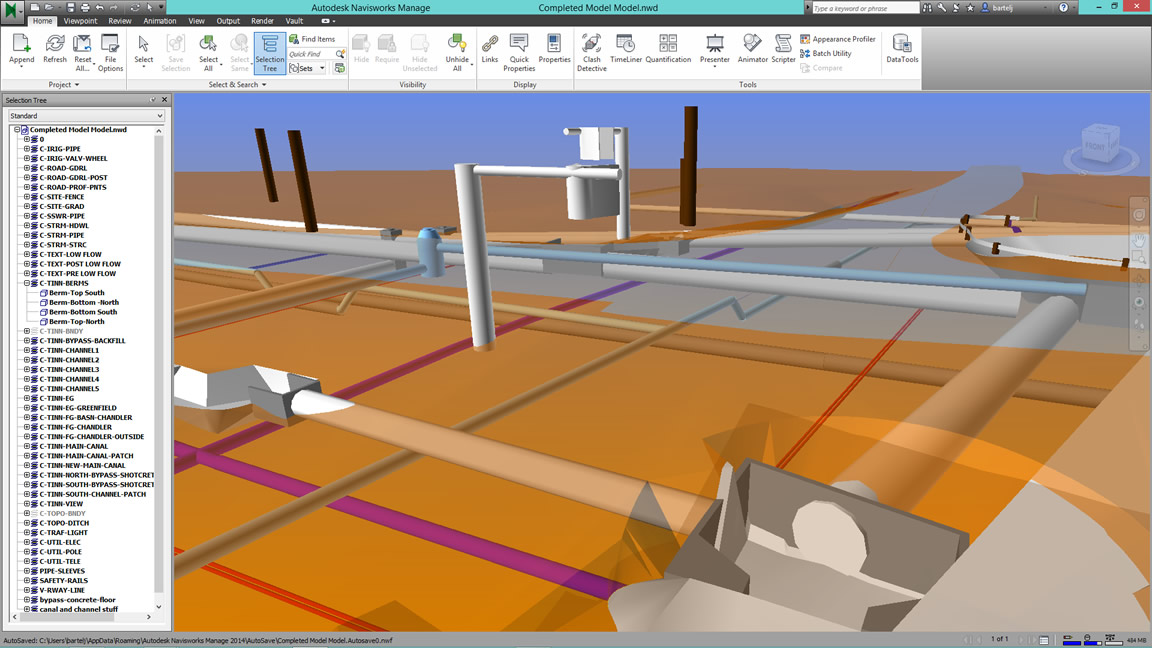Click the Pan hand navigation icon
Image resolution: width=1152 pixels, height=648 pixels.
[x=1139, y=240]
